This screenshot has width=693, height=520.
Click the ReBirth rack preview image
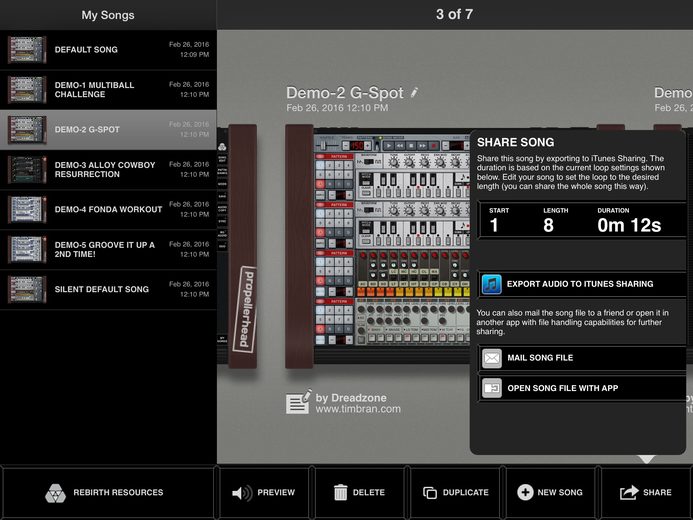pyautogui.click(x=378, y=247)
